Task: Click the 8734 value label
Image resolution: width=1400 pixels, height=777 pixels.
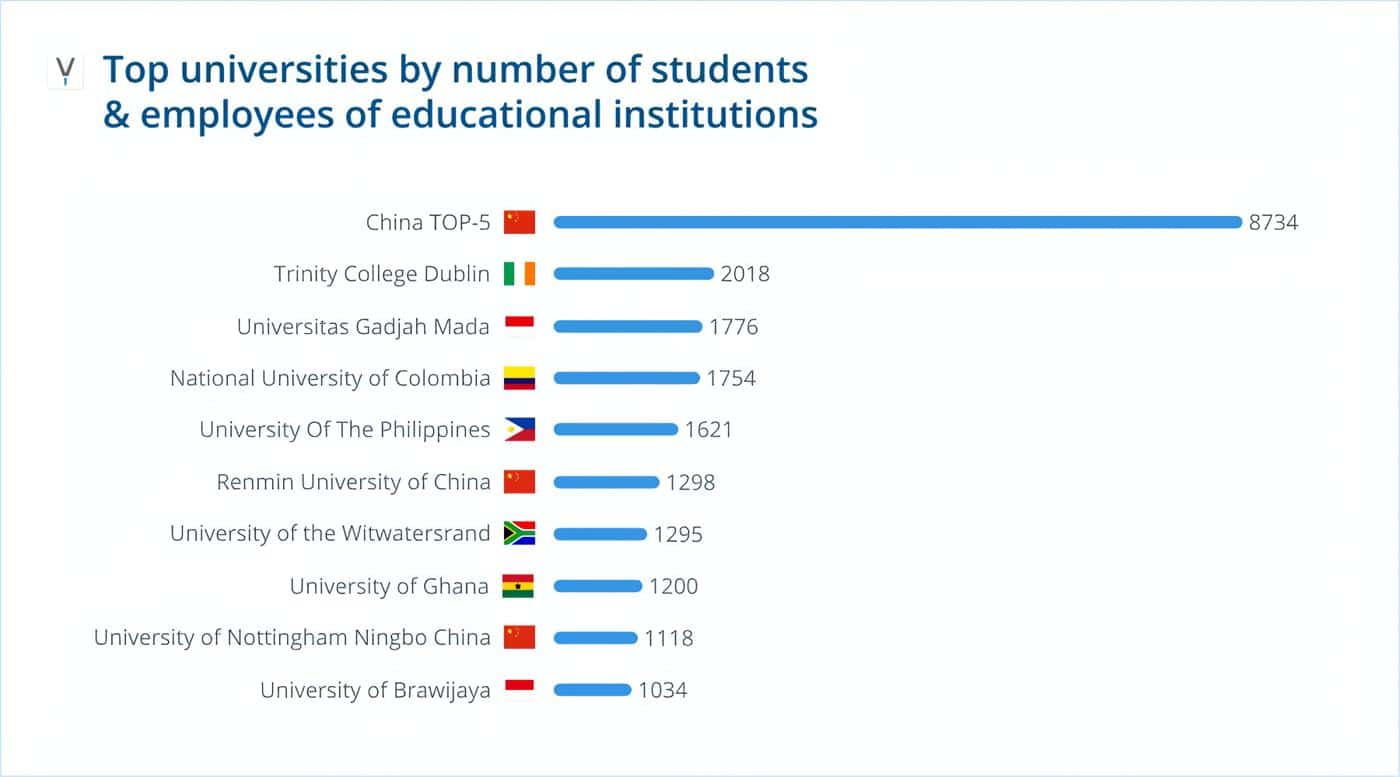Action: (x=1273, y=222)
